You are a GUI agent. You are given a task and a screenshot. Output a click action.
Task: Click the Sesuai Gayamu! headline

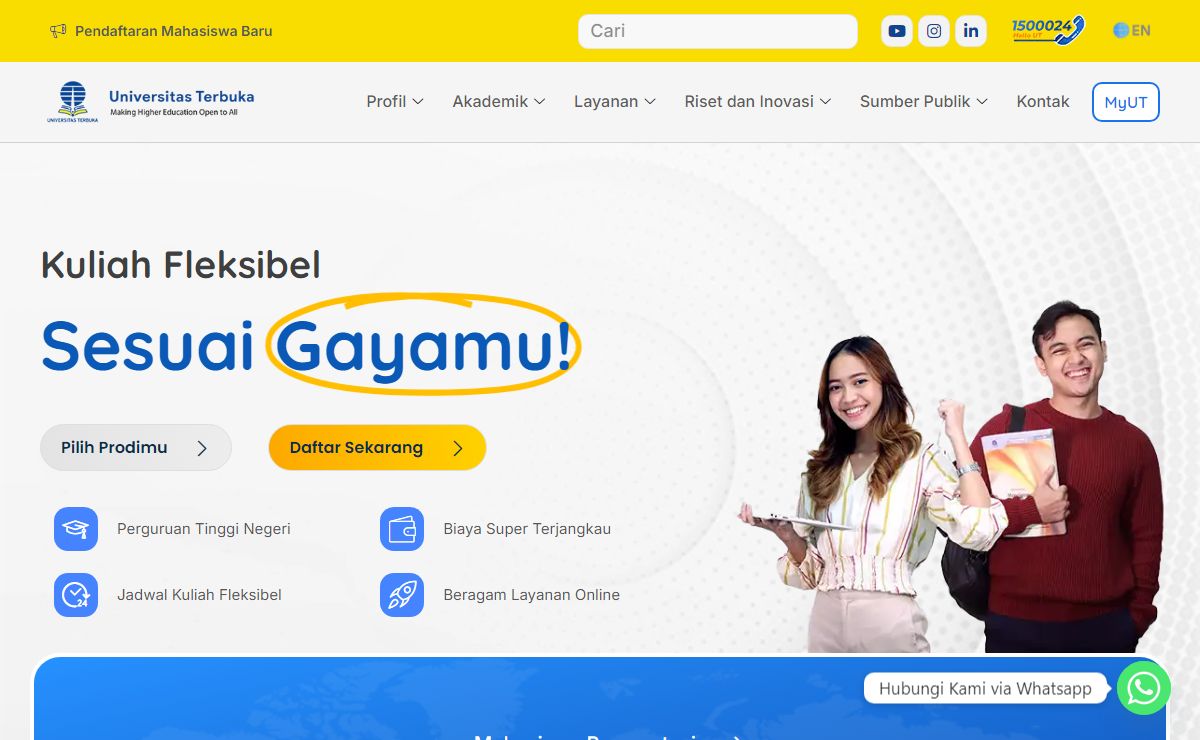coord(310,345)
